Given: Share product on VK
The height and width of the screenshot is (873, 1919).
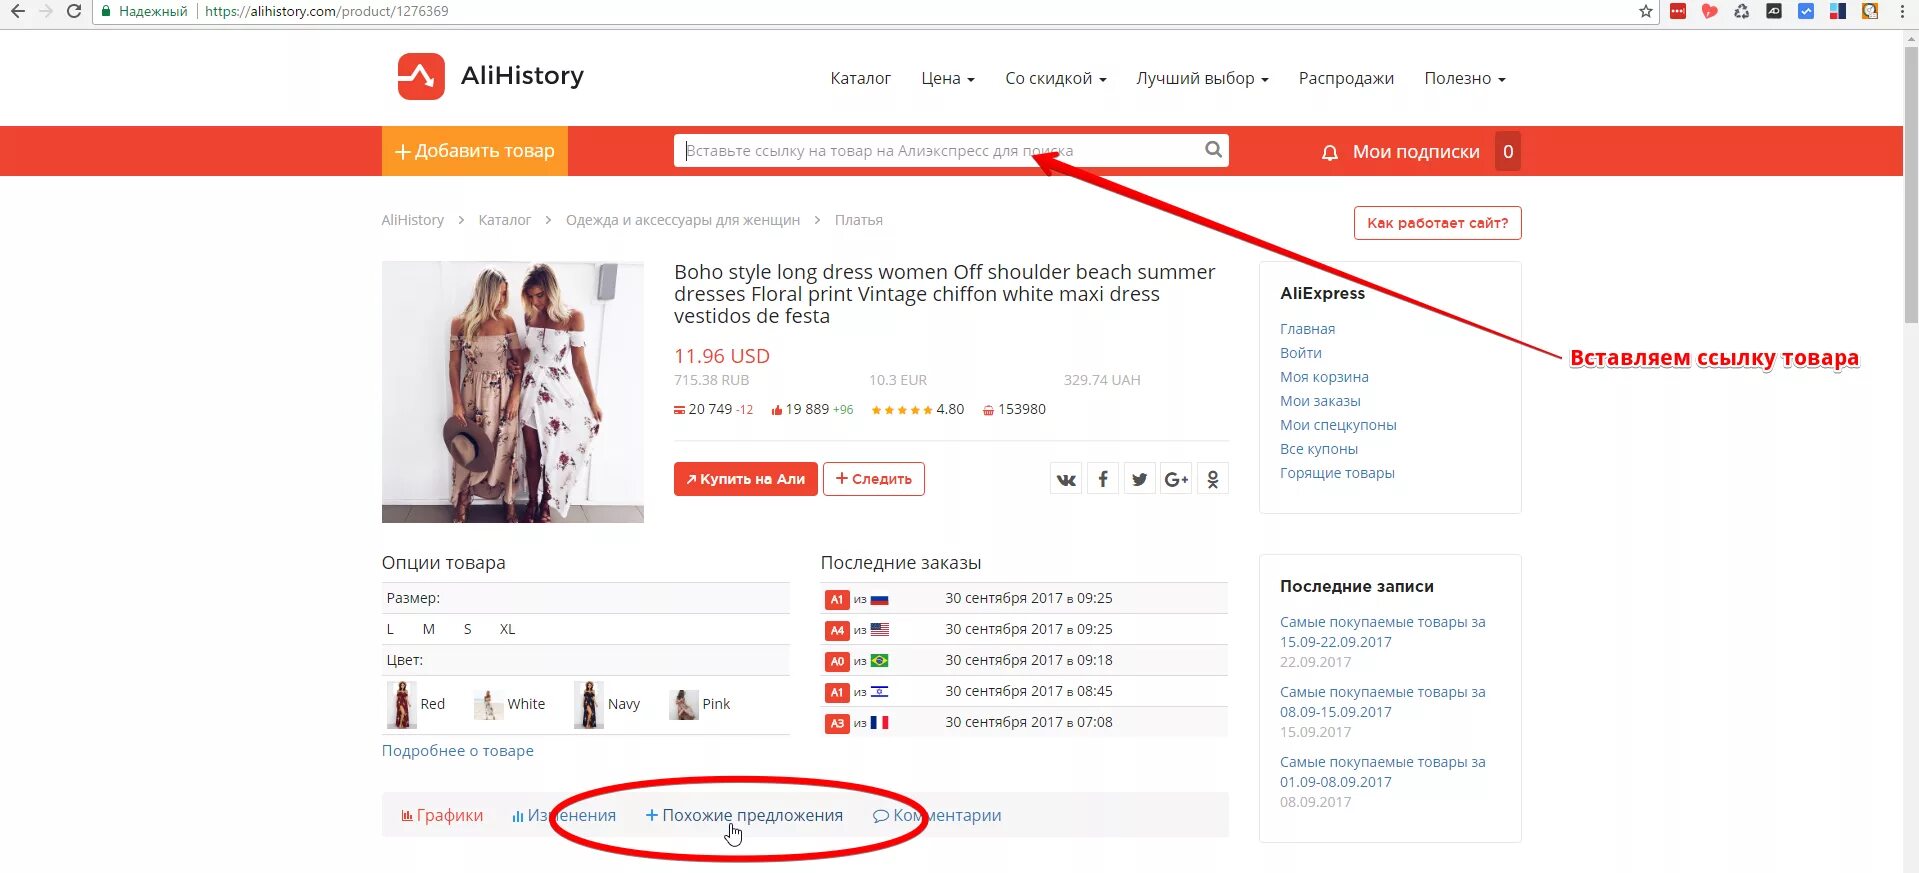Looking at the screenshot, I should pos(1066,479).
